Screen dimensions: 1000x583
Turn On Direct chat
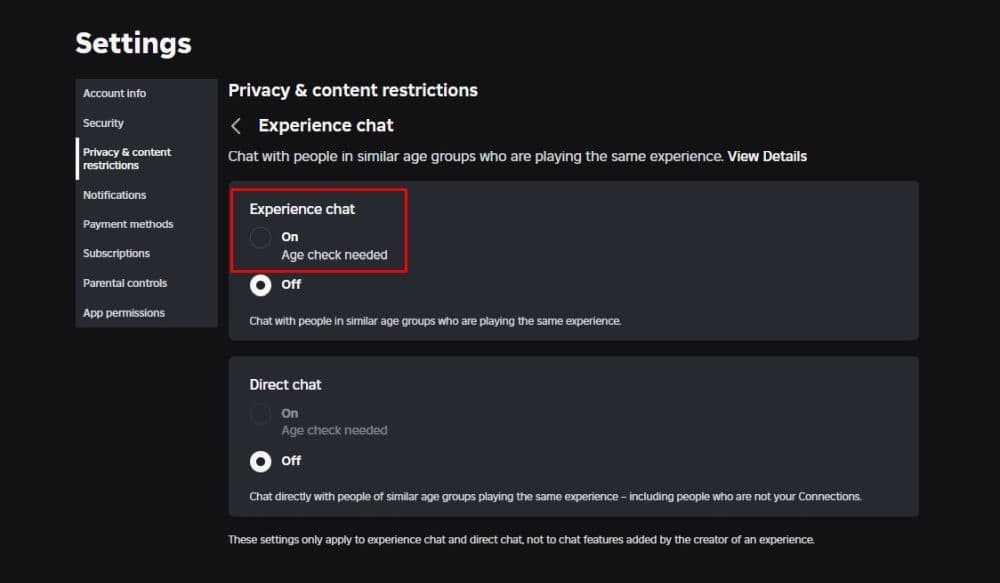pyautogui.click(x=261, y=413)
